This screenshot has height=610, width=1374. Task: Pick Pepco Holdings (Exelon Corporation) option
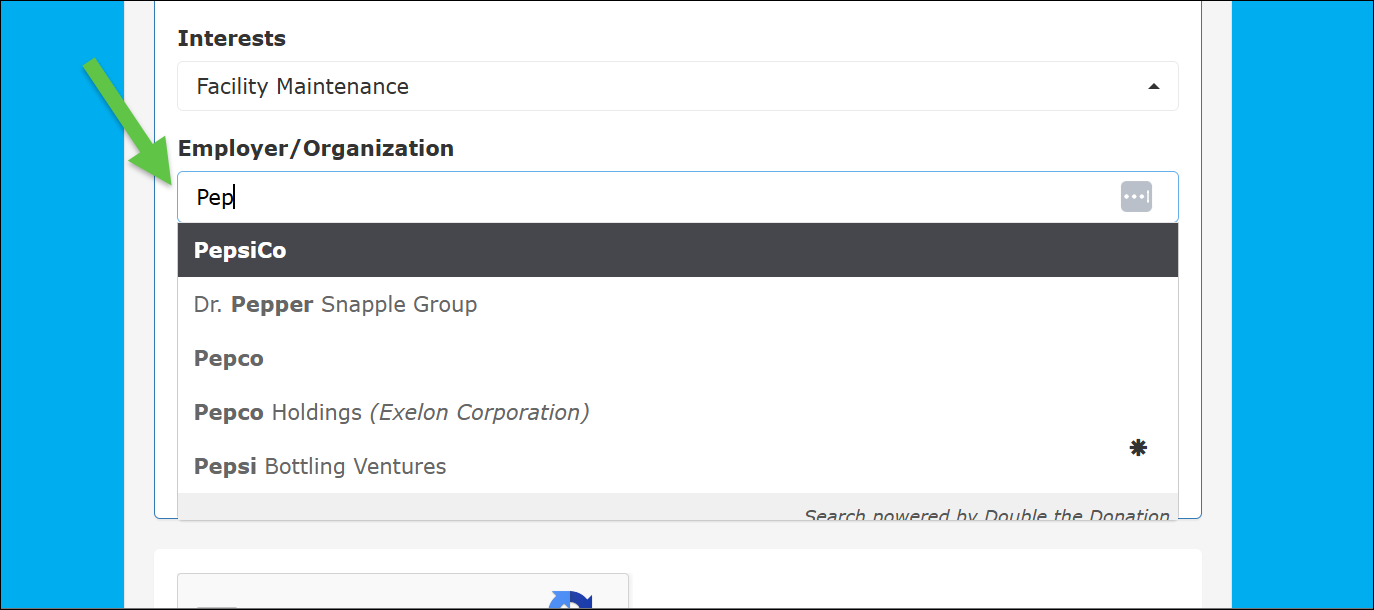(x=678, y=412)
